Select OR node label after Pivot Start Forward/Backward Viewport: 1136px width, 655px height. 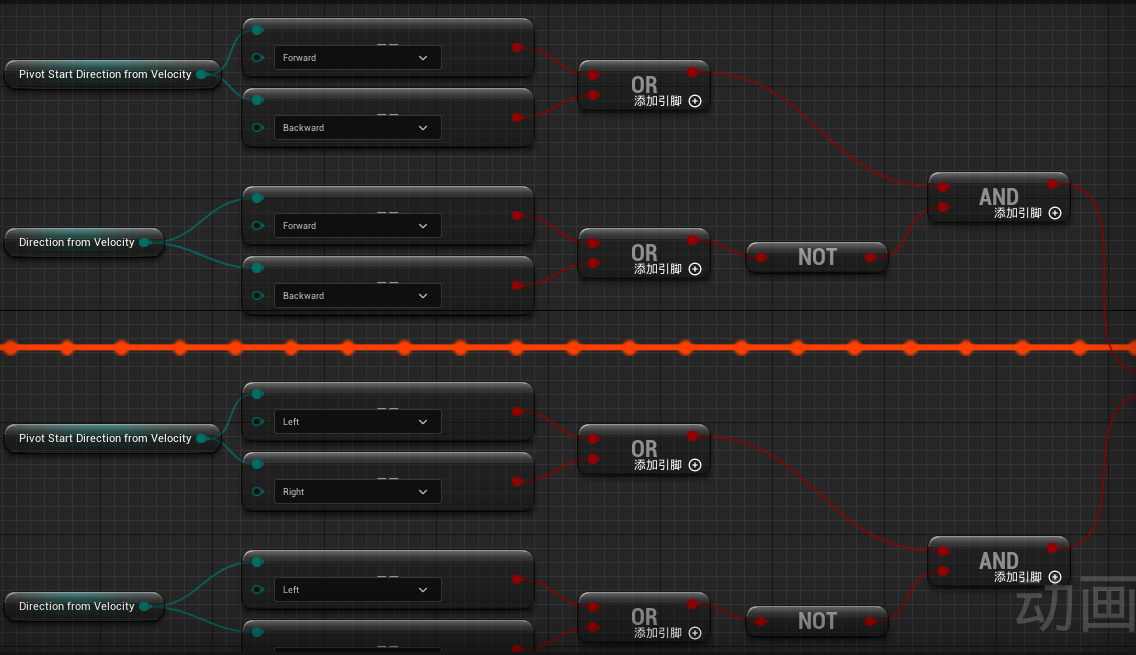coord(644,85)
